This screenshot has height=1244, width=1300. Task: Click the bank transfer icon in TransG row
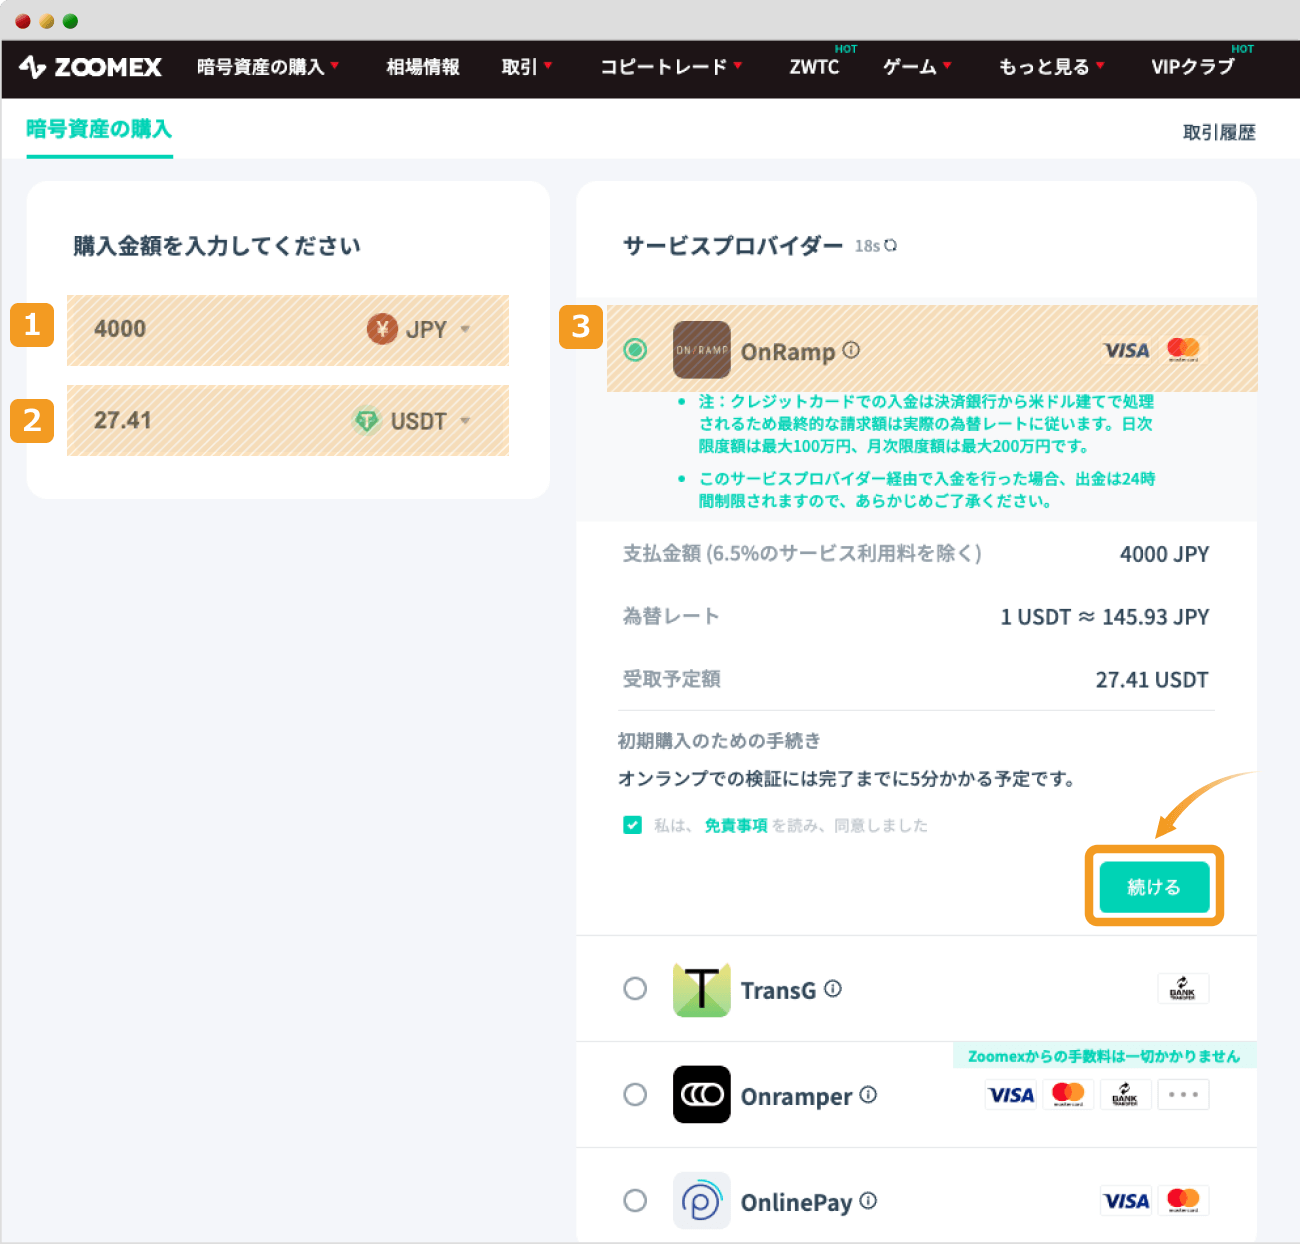click(x=1182, y=988)
